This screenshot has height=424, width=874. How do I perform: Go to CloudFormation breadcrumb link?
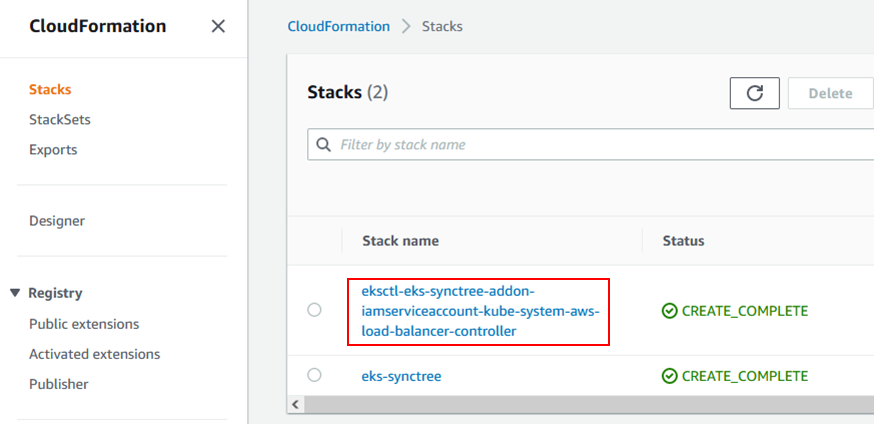coord(338,26)
